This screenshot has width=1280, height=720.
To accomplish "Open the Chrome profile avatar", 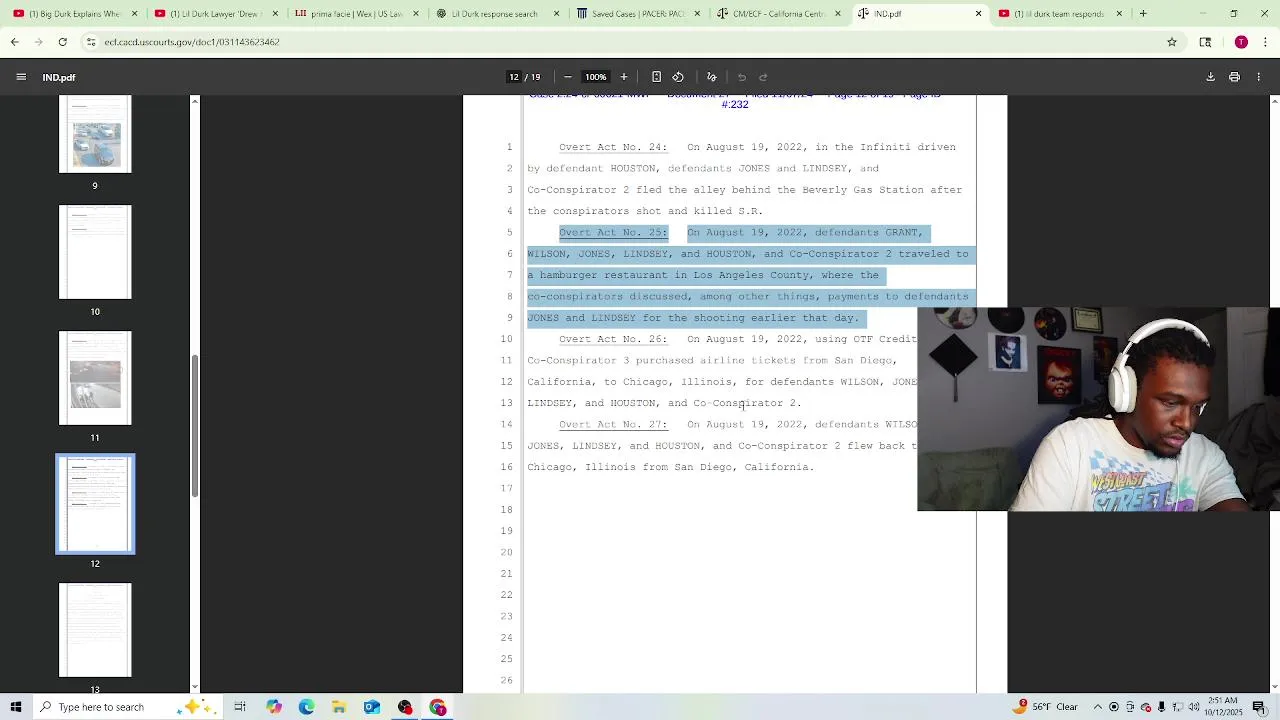I will (1241, 42).
